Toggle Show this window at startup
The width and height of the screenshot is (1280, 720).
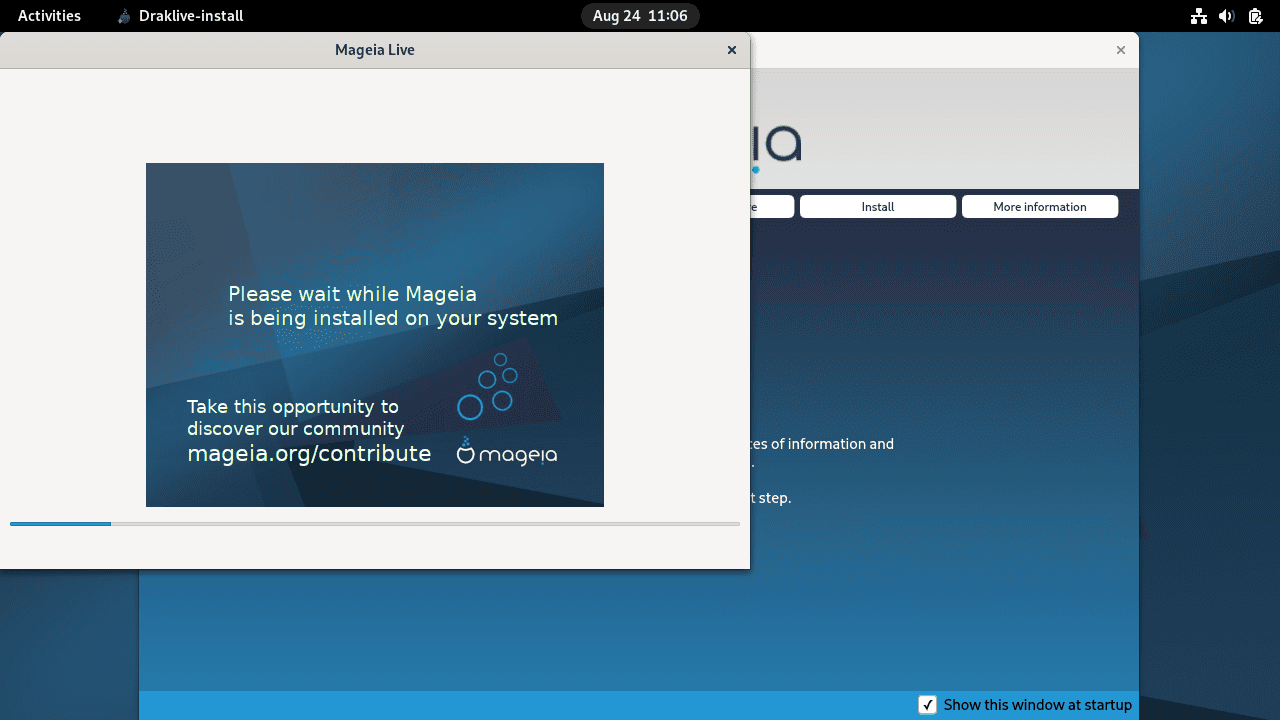pos(928,705)
